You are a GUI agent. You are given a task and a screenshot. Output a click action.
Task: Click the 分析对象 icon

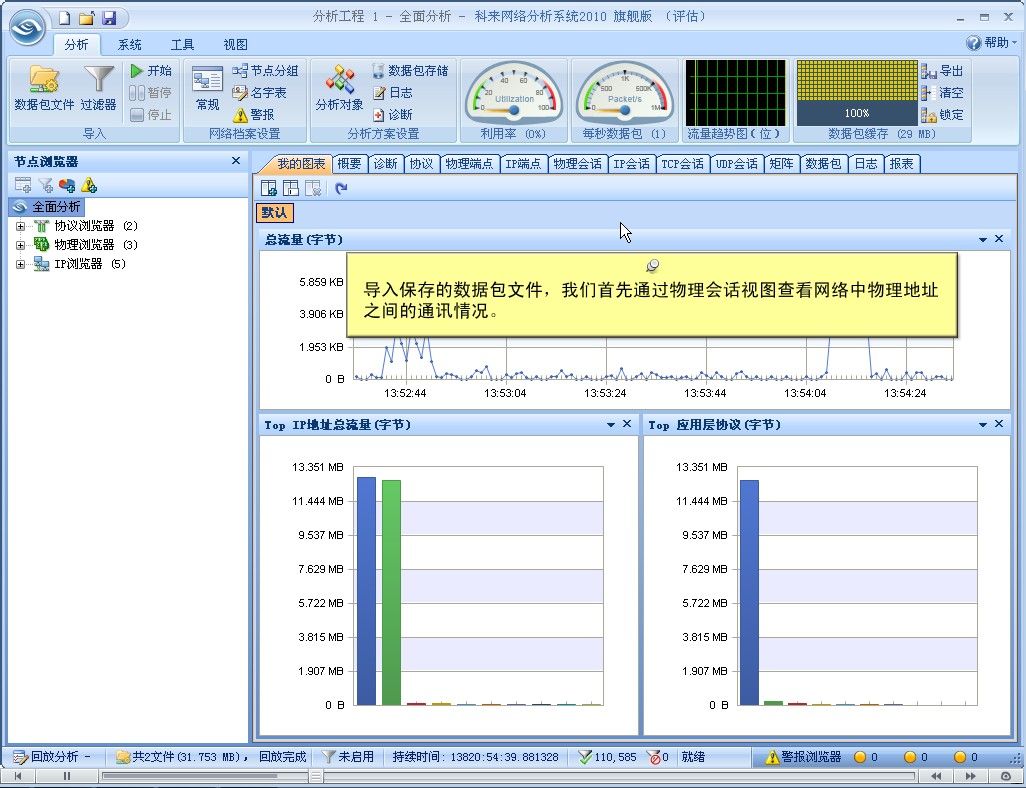pyautogui.click(x=339, y=87)
